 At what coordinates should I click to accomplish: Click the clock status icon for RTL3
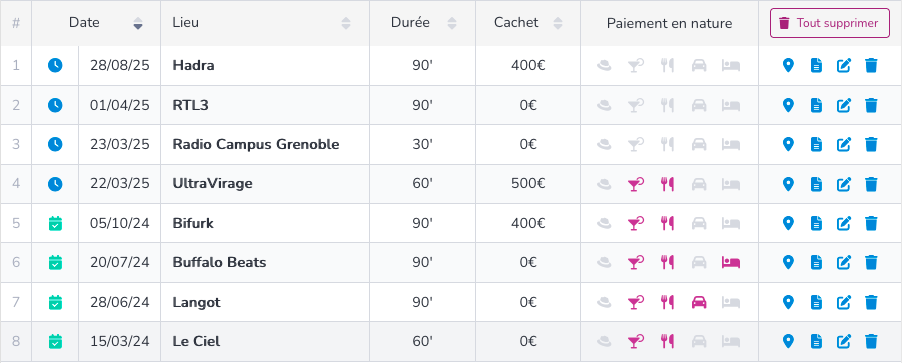(55, 105)
